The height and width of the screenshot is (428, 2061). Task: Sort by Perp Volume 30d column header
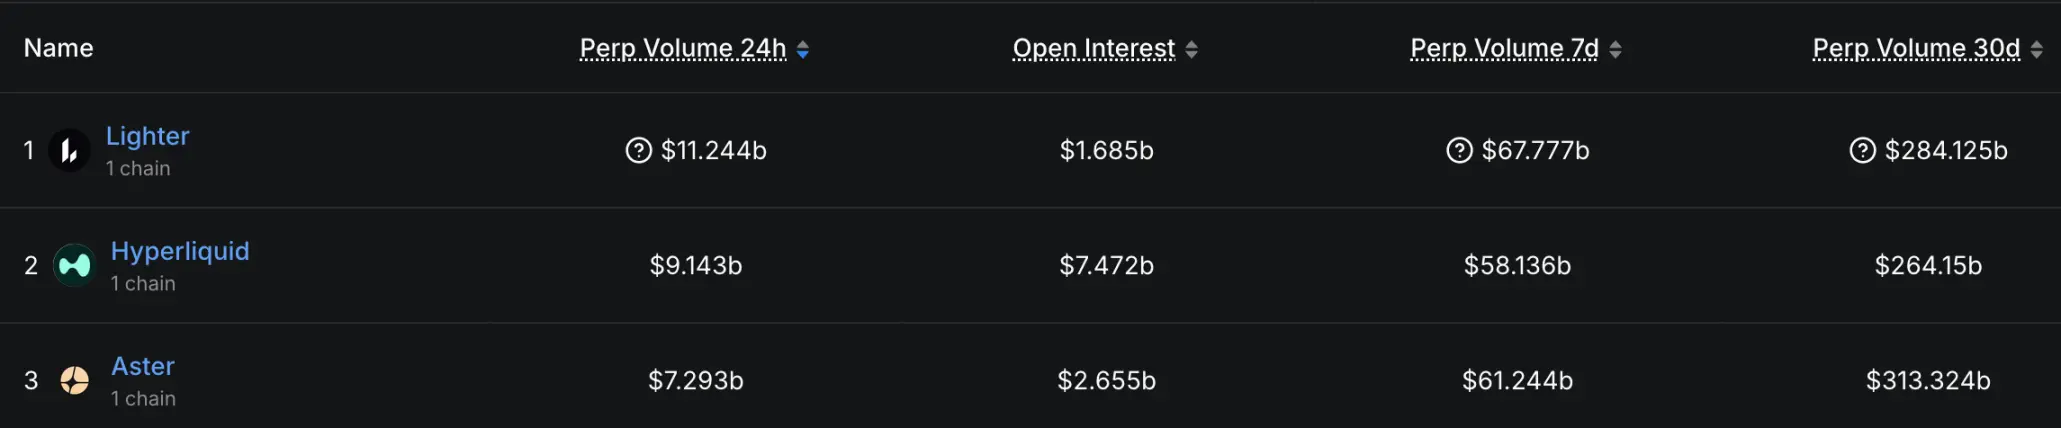[x=1916, y=48]
